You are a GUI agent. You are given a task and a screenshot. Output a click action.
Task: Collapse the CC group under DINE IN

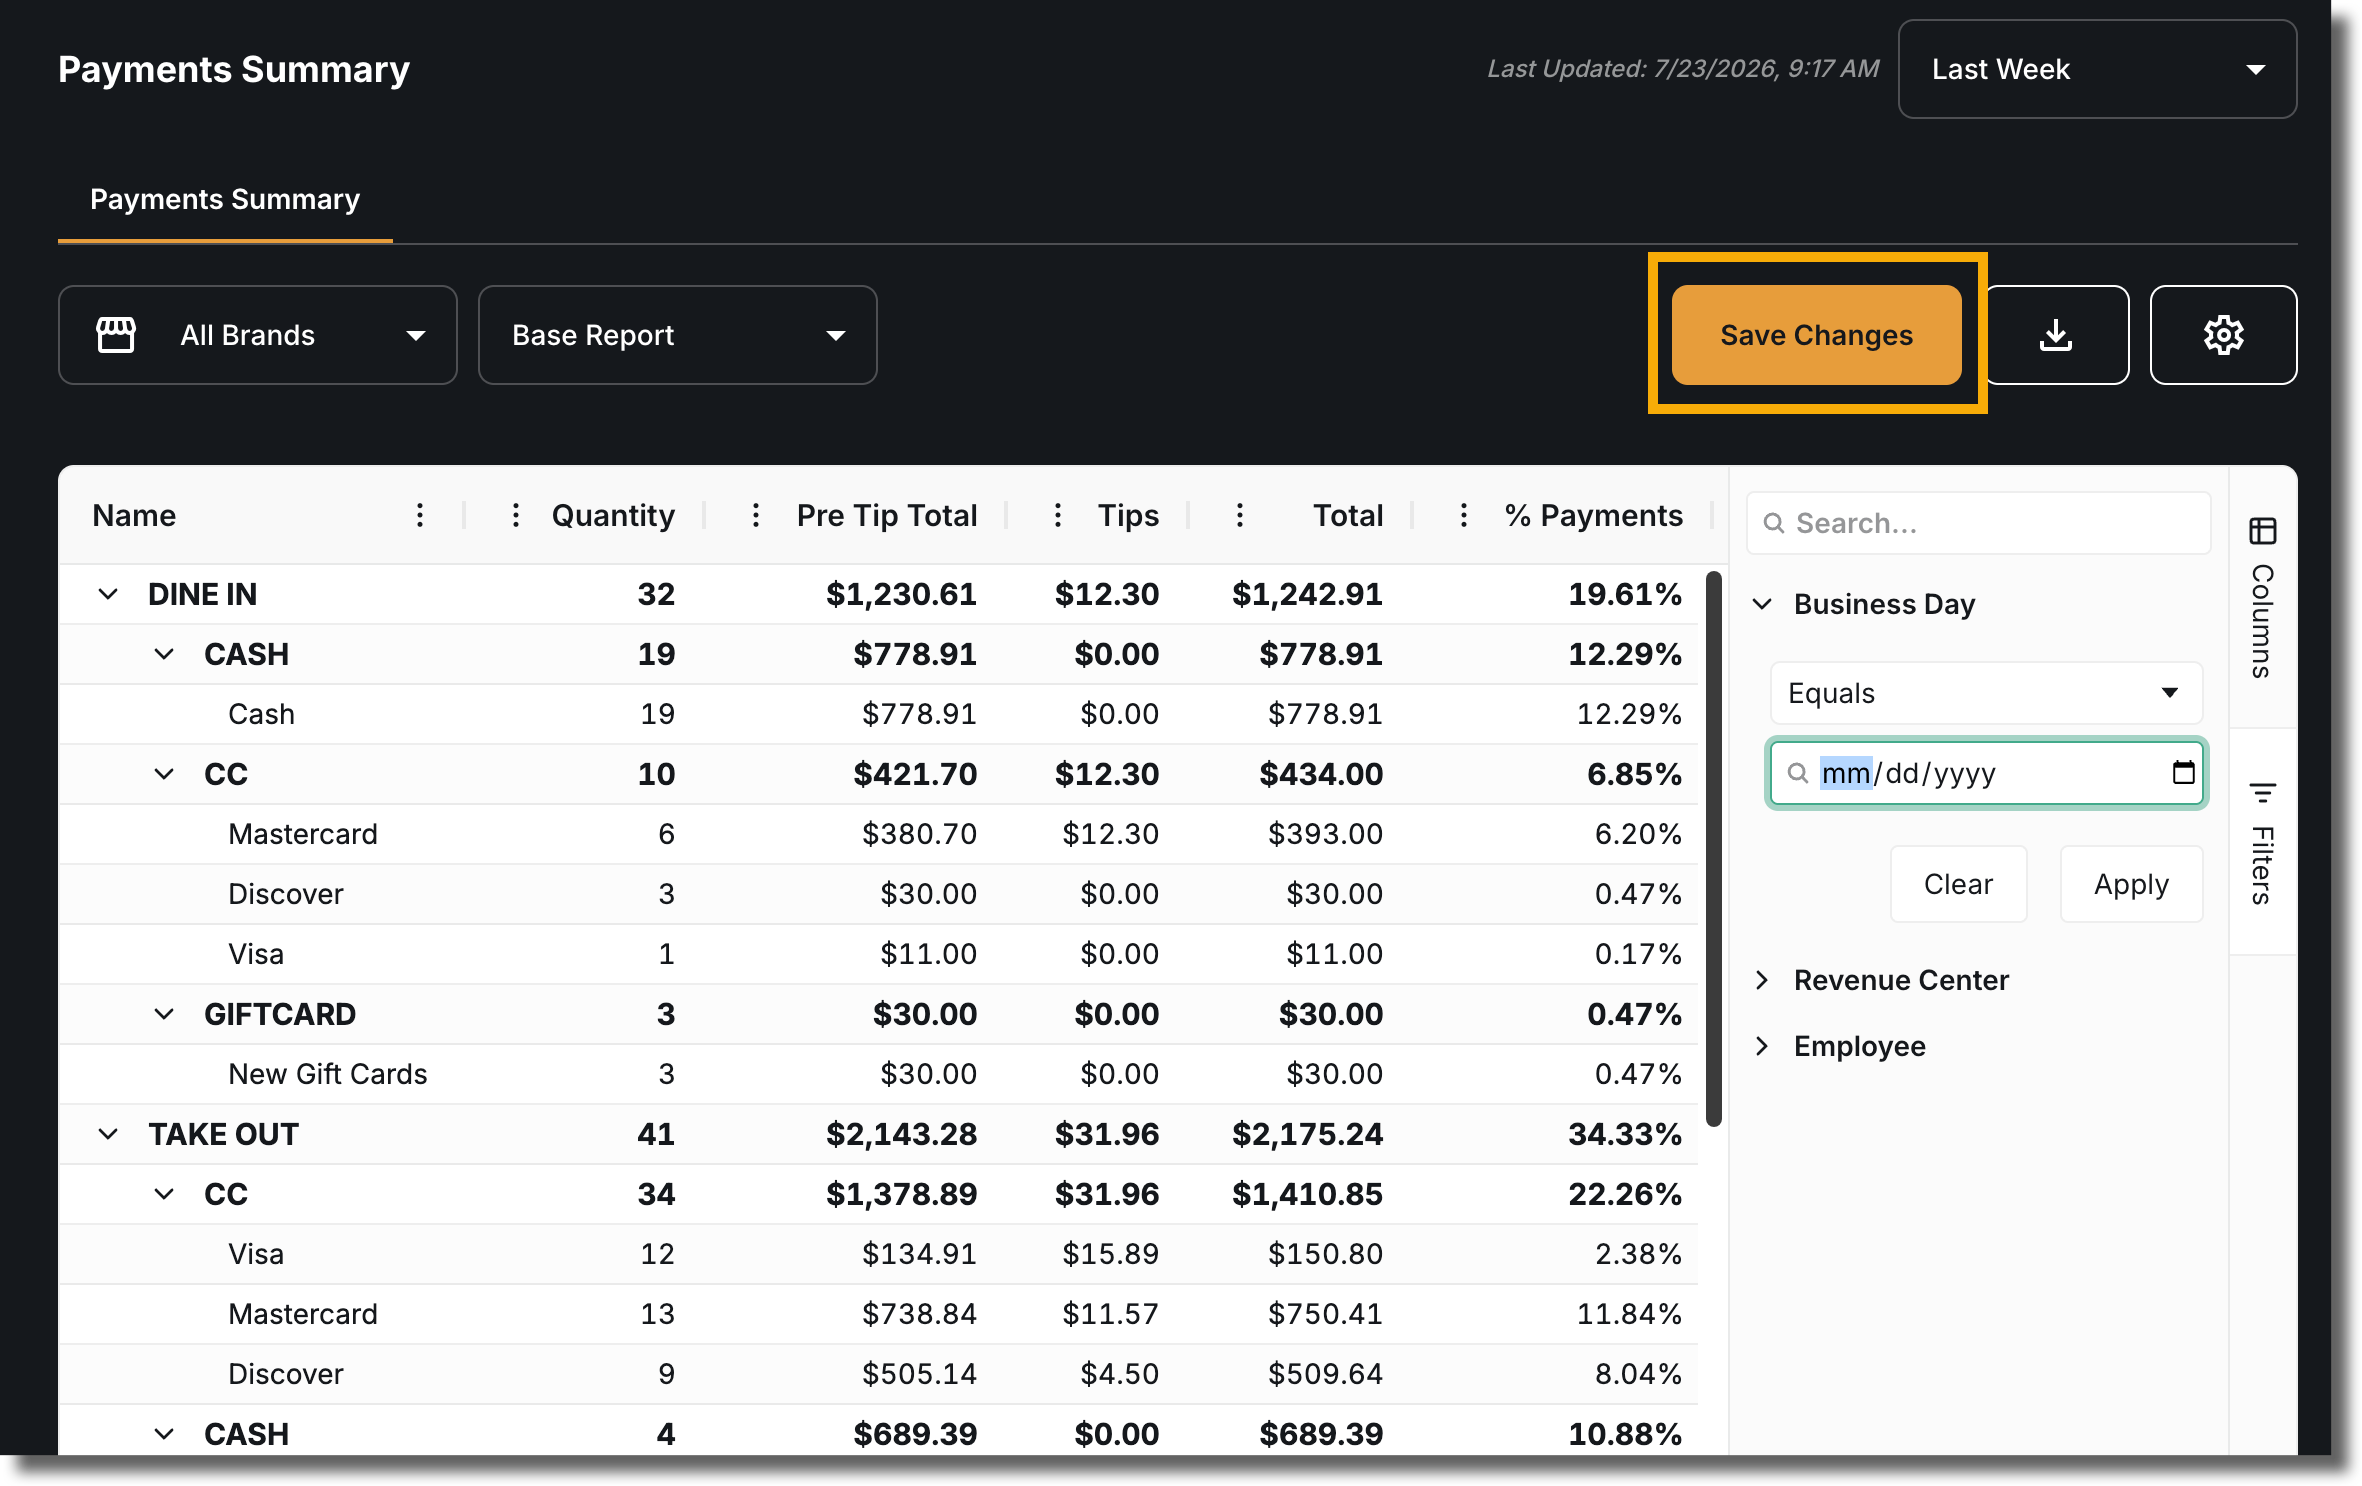(x=164, y=774)
